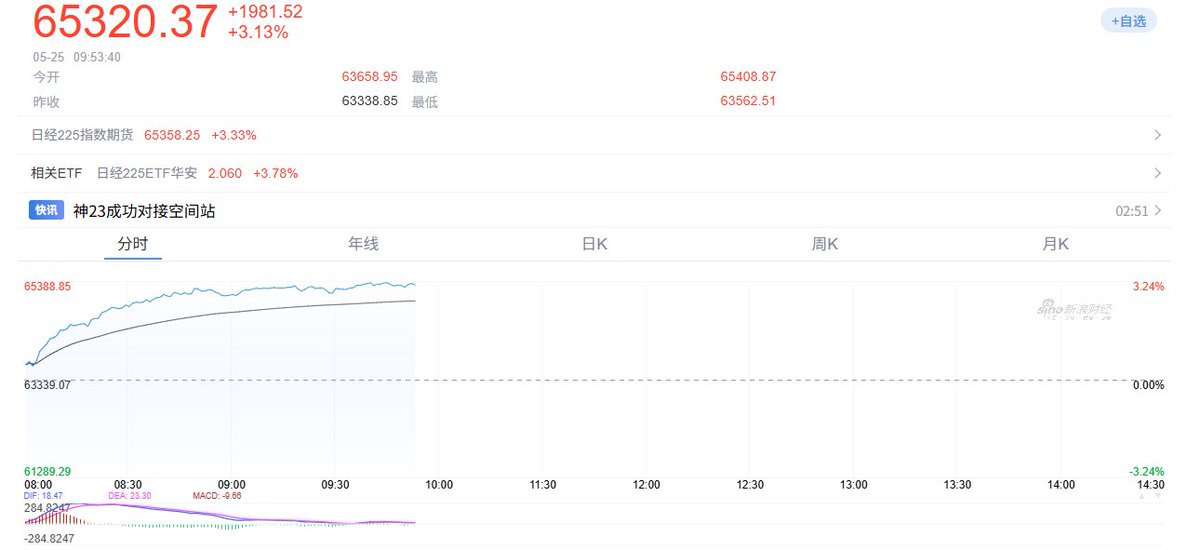Viewport: 1200px width, 550px height.
Task: Click the 最高 label
Action: point(425,76)
